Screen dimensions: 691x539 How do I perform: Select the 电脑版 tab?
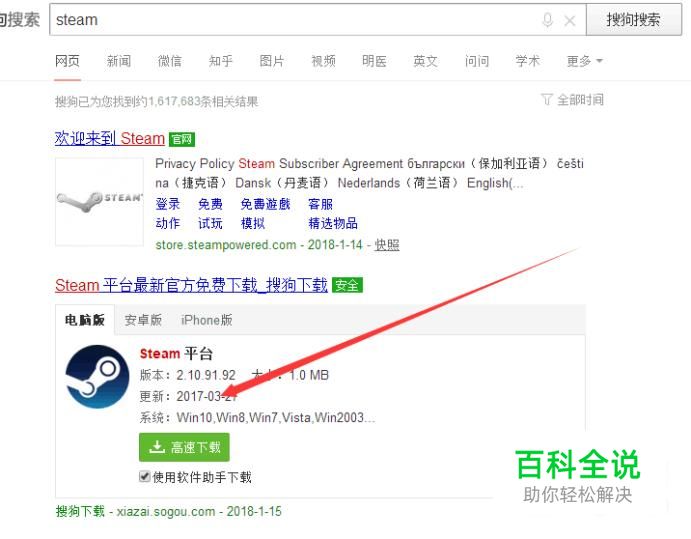[85, 320]
